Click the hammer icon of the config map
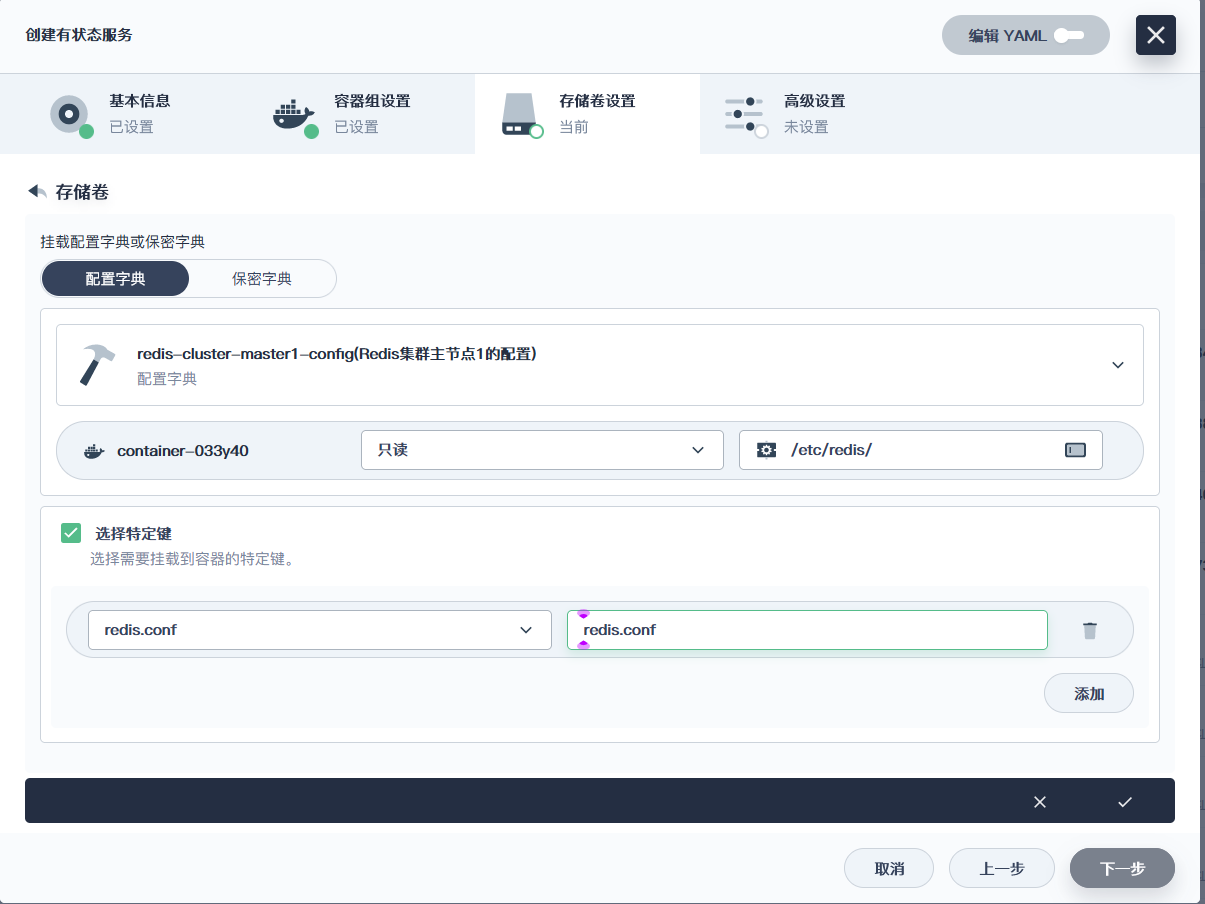 click(x=97, y=365)
